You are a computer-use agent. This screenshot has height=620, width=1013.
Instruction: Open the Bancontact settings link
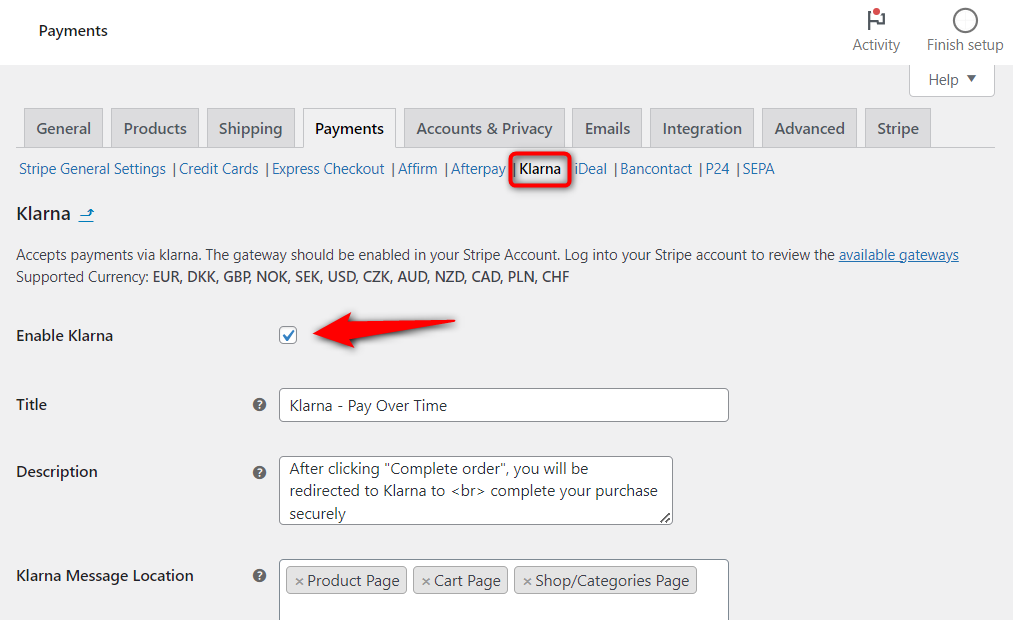[656, 169]
